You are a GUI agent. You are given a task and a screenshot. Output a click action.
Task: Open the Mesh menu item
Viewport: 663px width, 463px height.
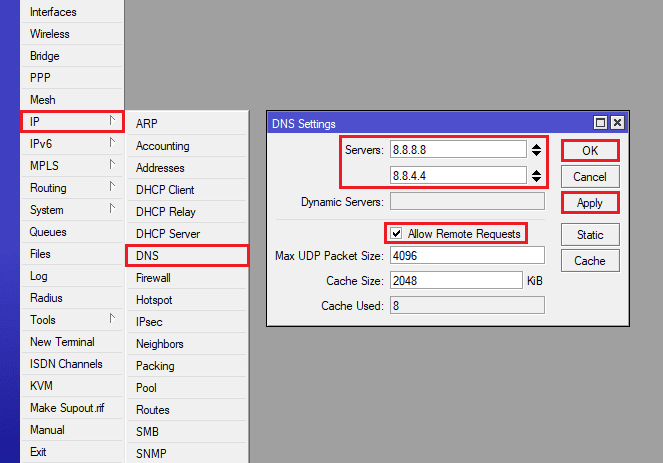(x=72, y=100)
